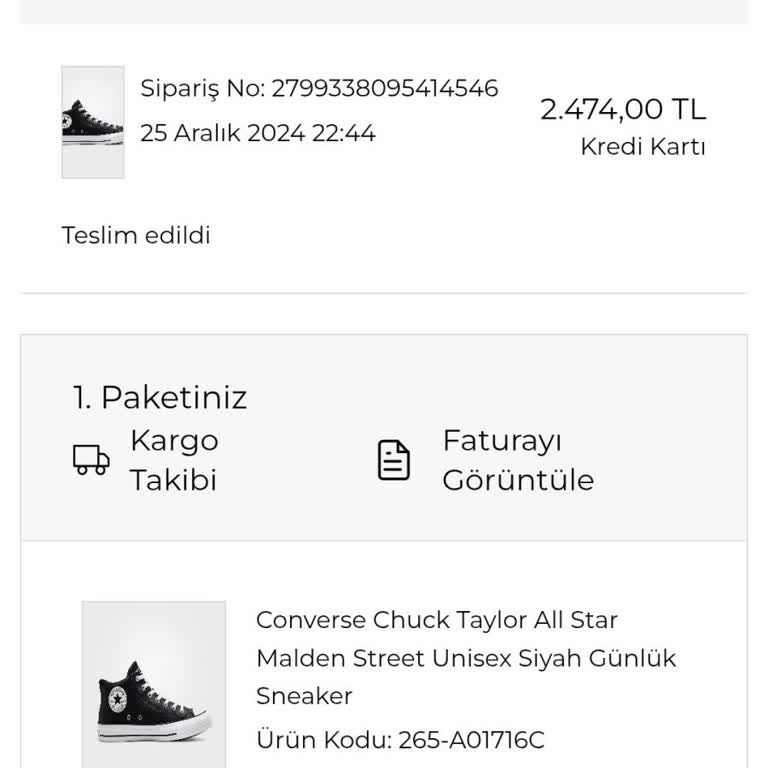Open the Converse Chuck Taylor All Star title
The width and height of the screenshot is (768, 768).
tap(437, 620)
